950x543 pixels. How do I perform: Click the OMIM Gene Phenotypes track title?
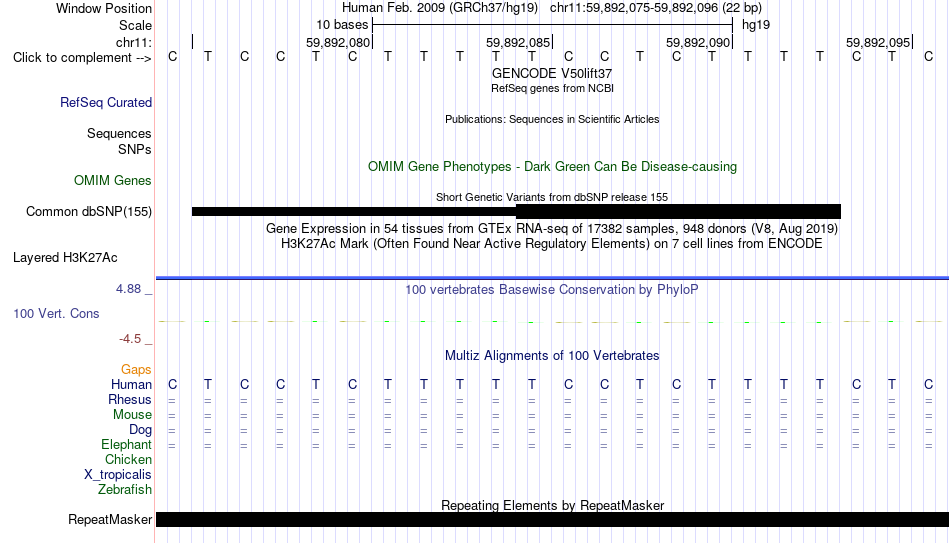553,167
